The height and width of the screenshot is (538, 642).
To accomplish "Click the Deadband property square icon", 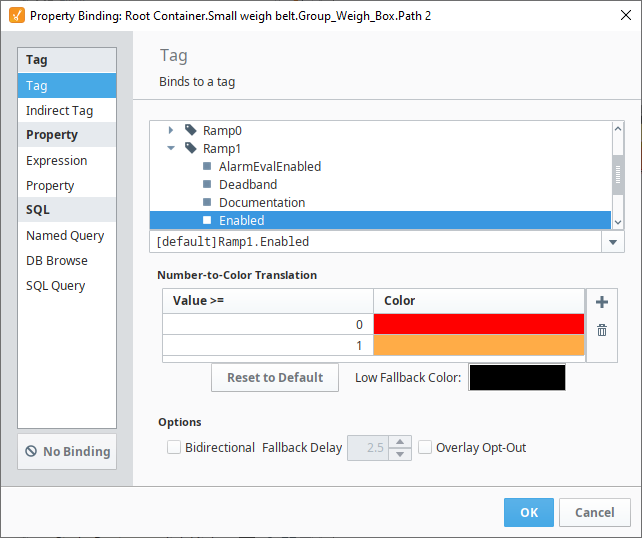I will coord(207,184).
